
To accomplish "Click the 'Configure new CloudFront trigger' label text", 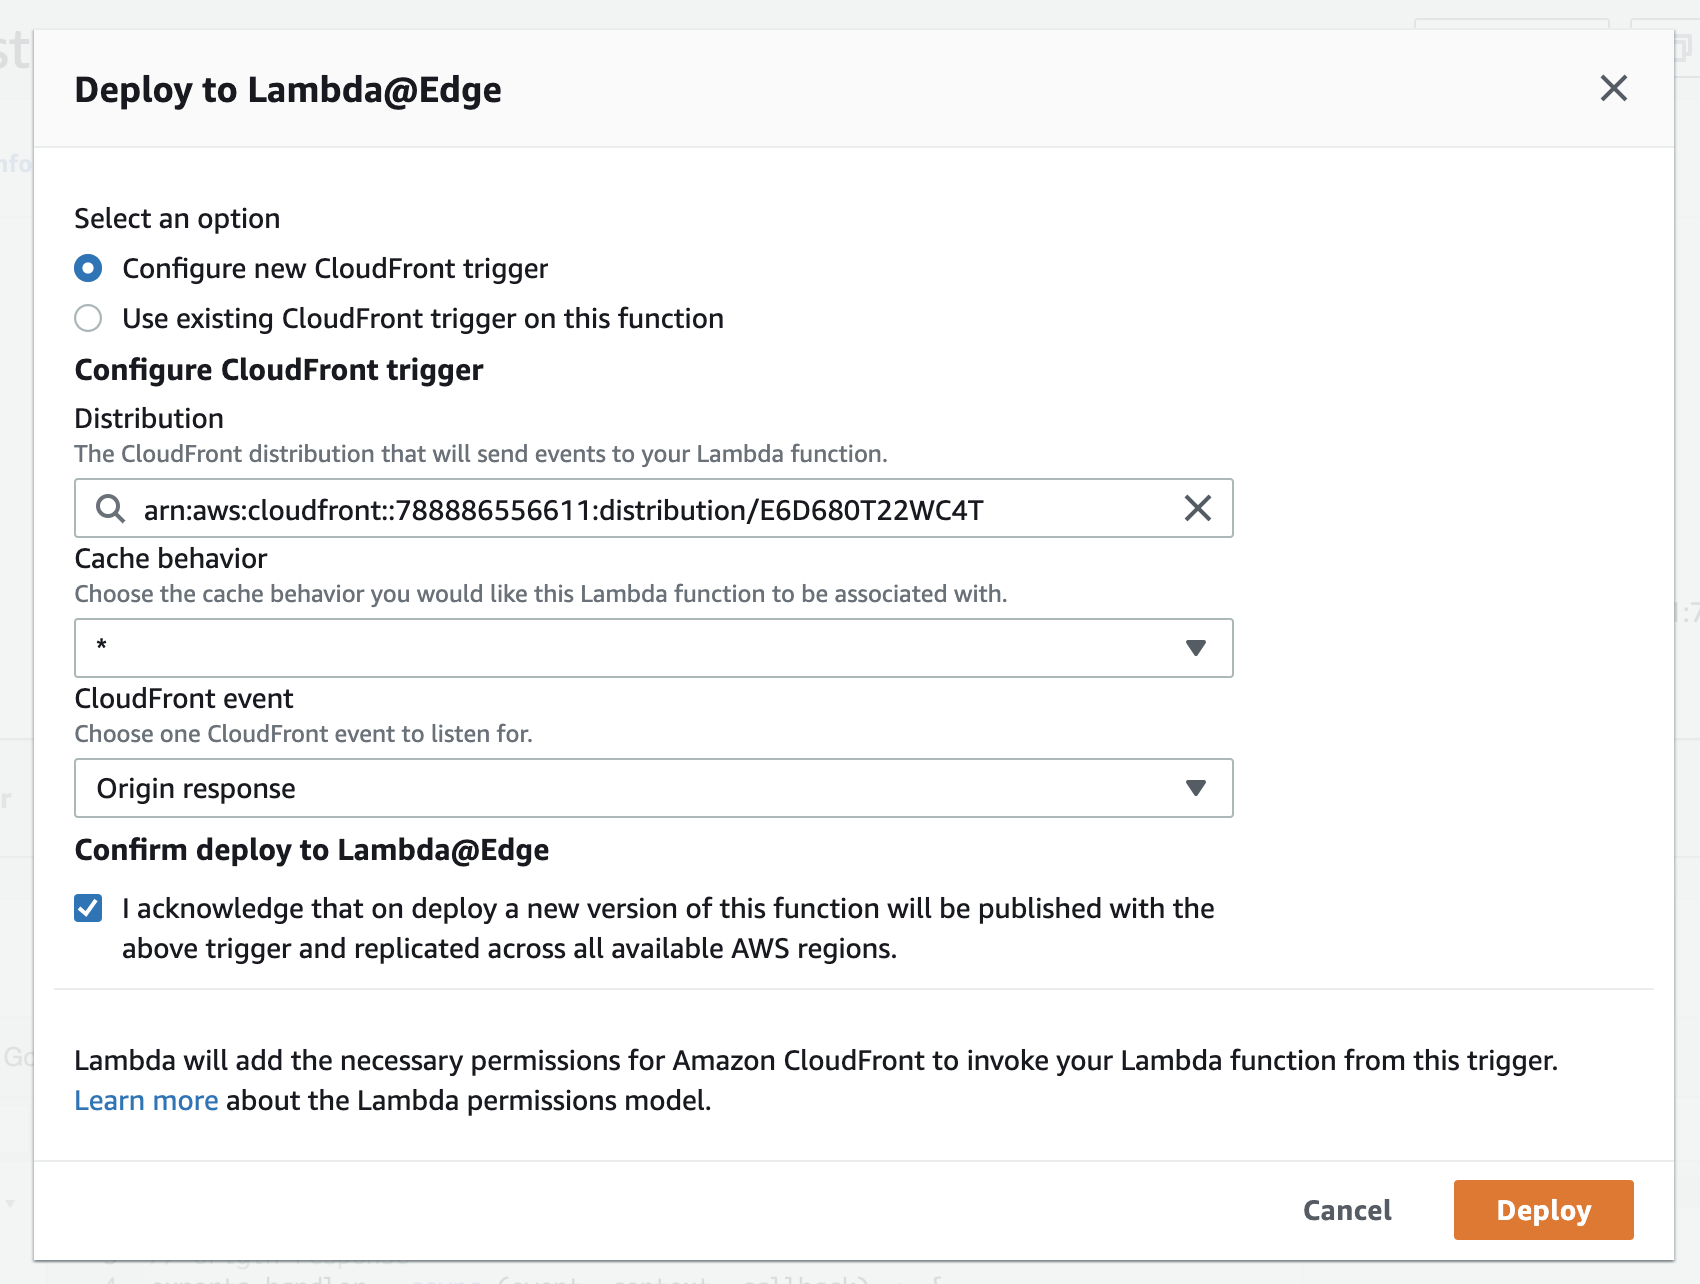I will point(335,268).
